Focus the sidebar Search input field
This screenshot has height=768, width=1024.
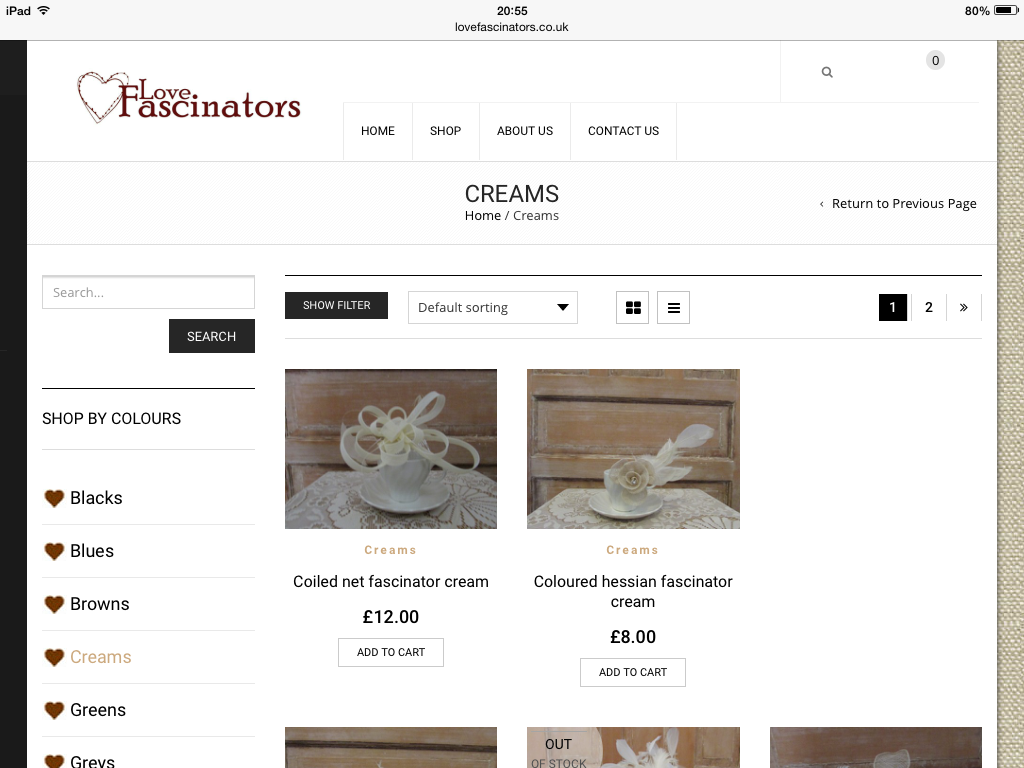pyautogui.click(x=148, y=292)
